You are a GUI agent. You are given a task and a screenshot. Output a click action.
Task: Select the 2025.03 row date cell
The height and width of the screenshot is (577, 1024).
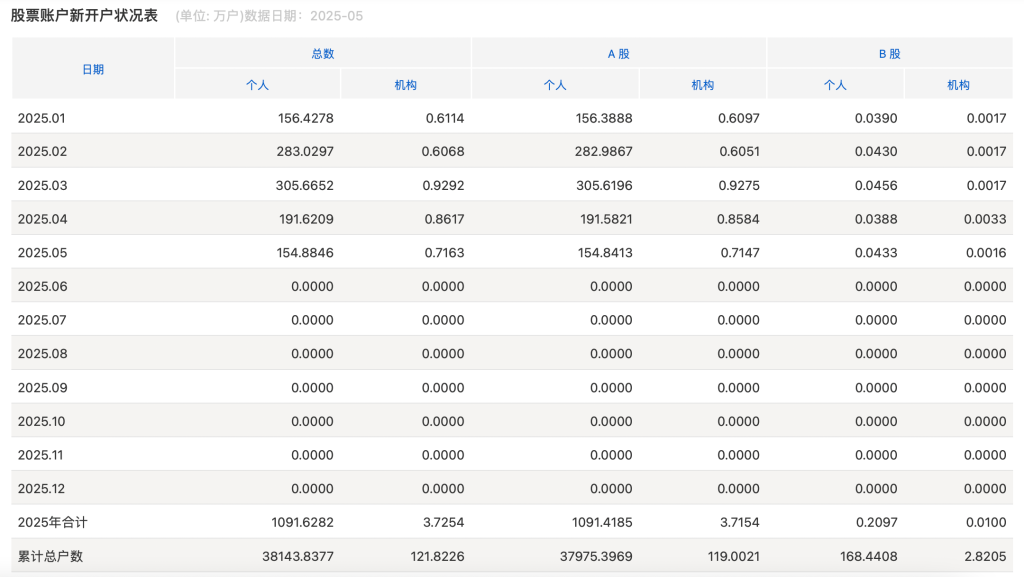(41, 185)
